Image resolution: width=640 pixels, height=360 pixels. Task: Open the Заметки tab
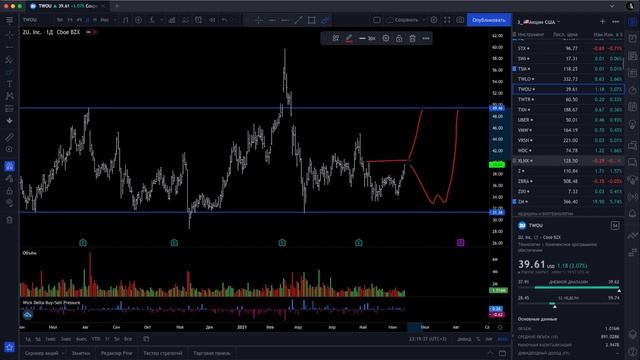(80, 353)
